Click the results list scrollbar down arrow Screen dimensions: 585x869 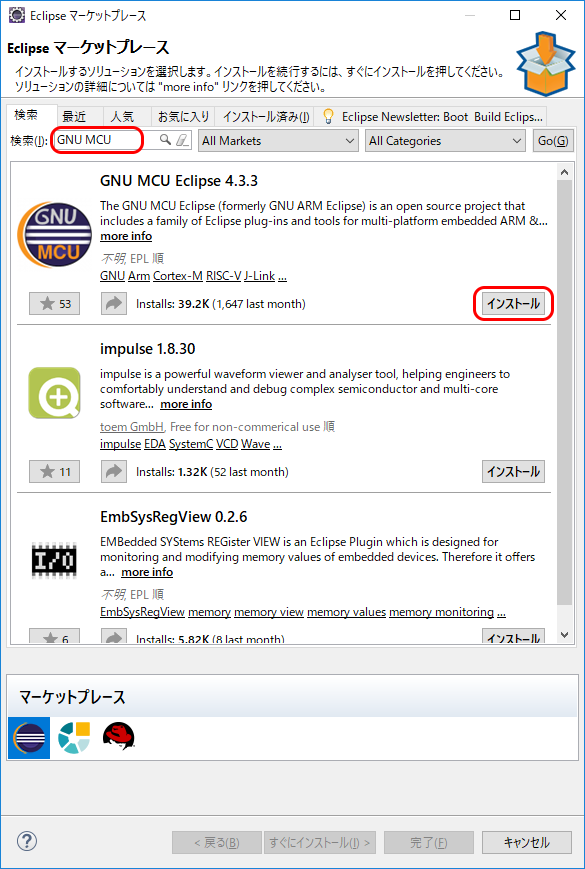click(564, 635)
